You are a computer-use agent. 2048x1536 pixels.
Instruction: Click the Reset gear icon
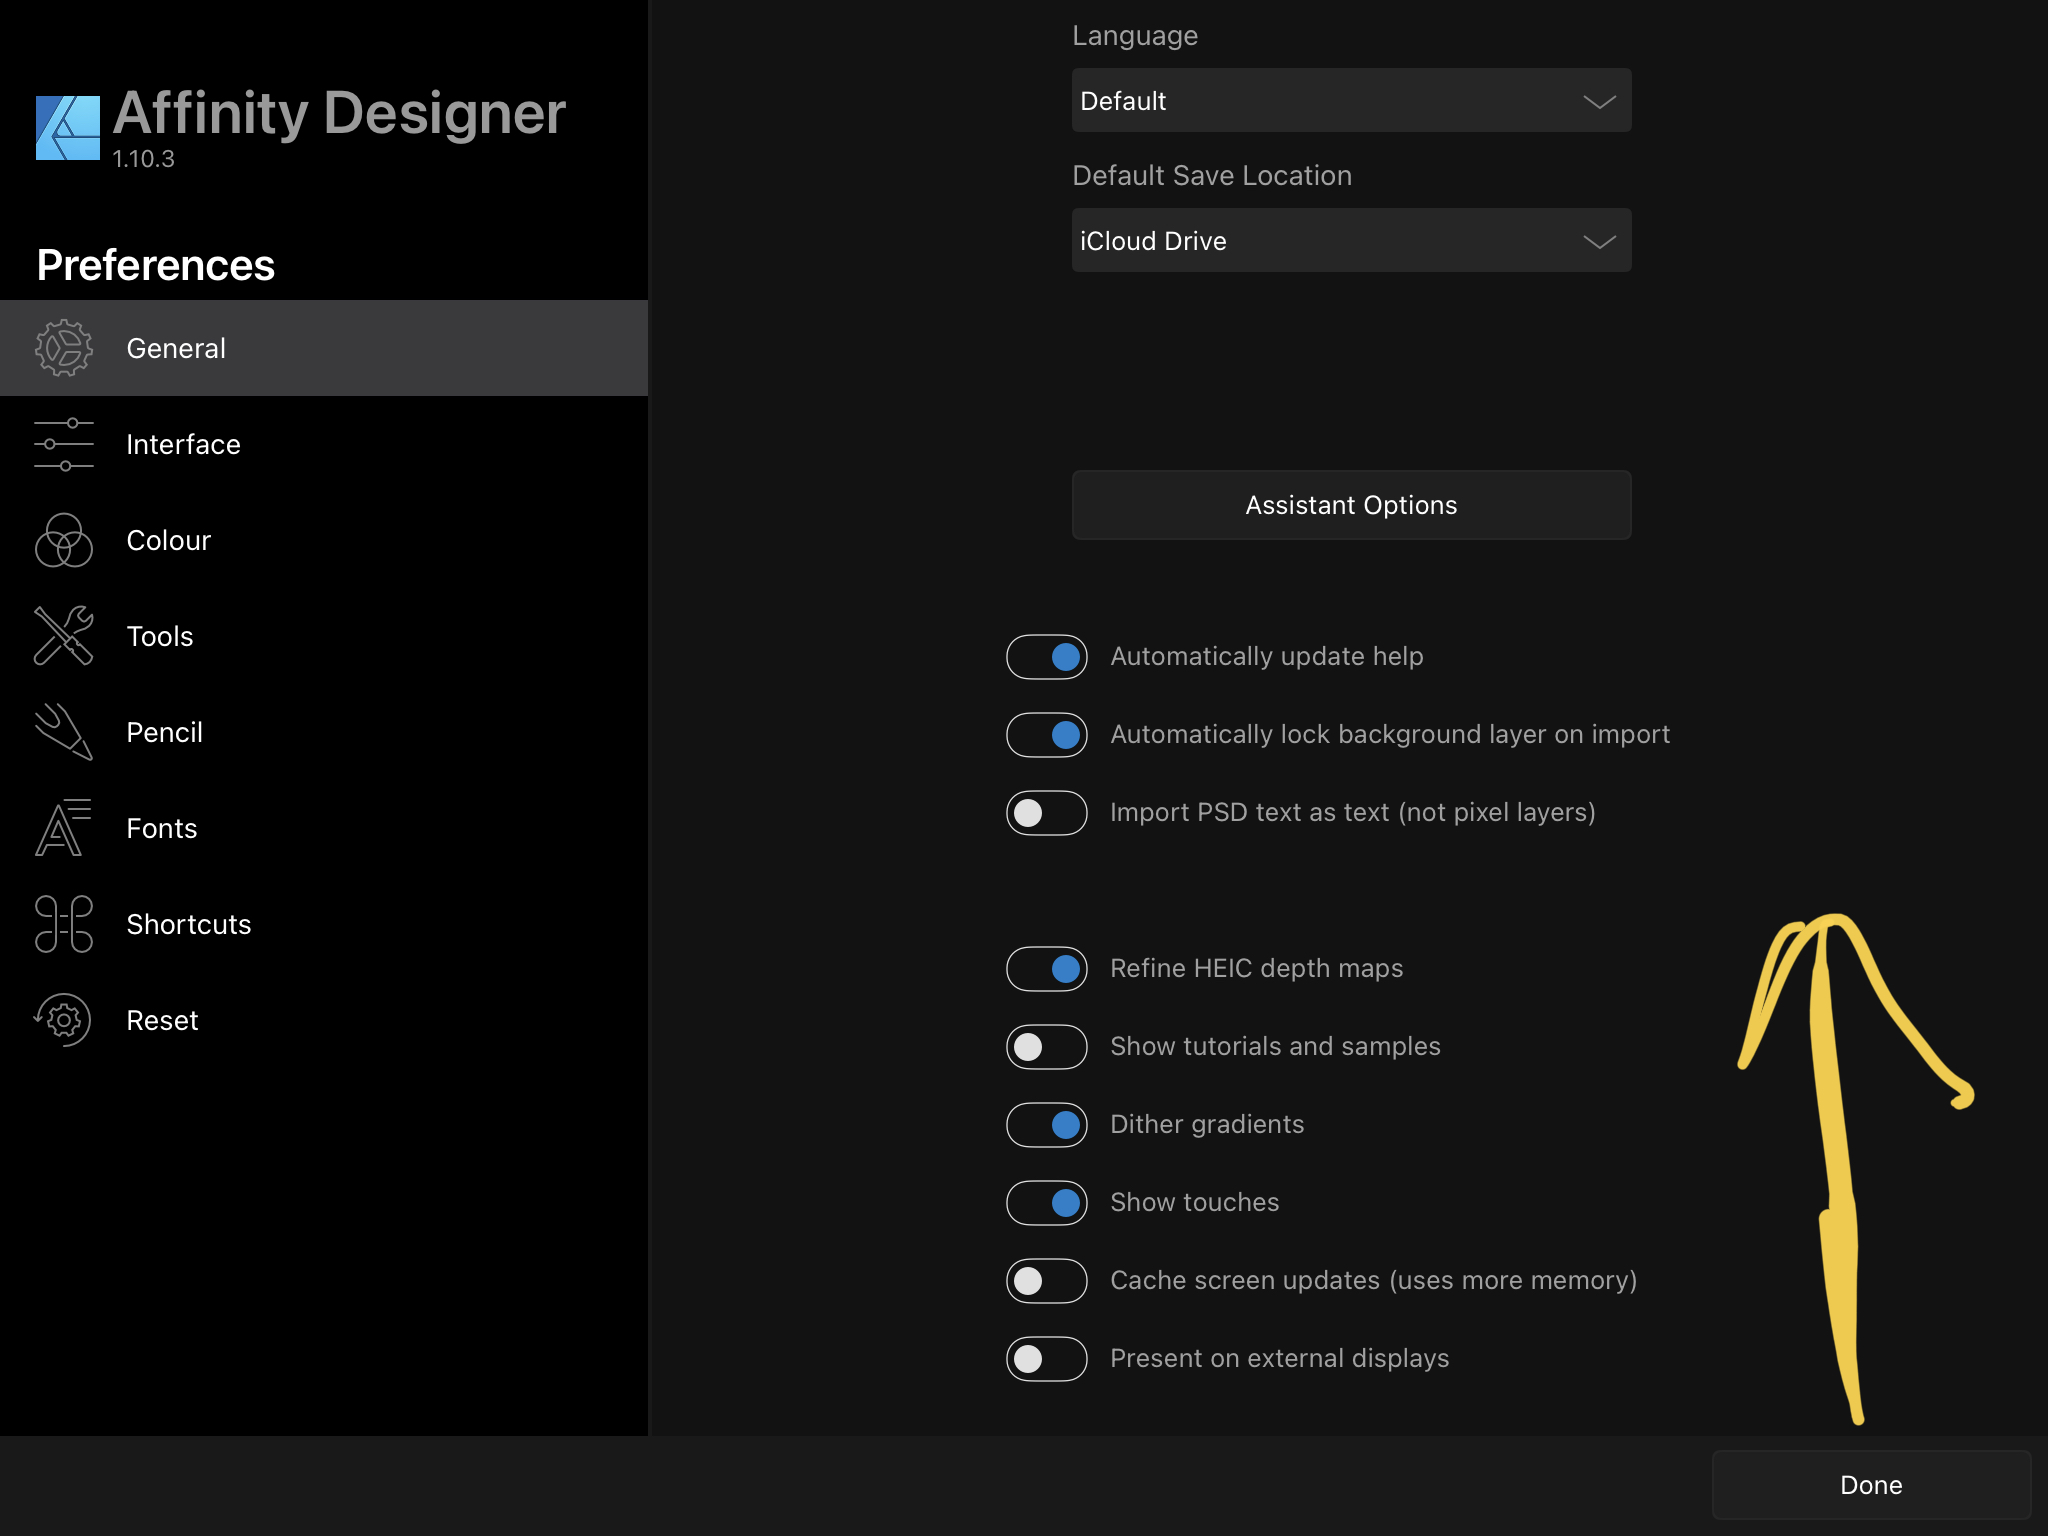64,1020
